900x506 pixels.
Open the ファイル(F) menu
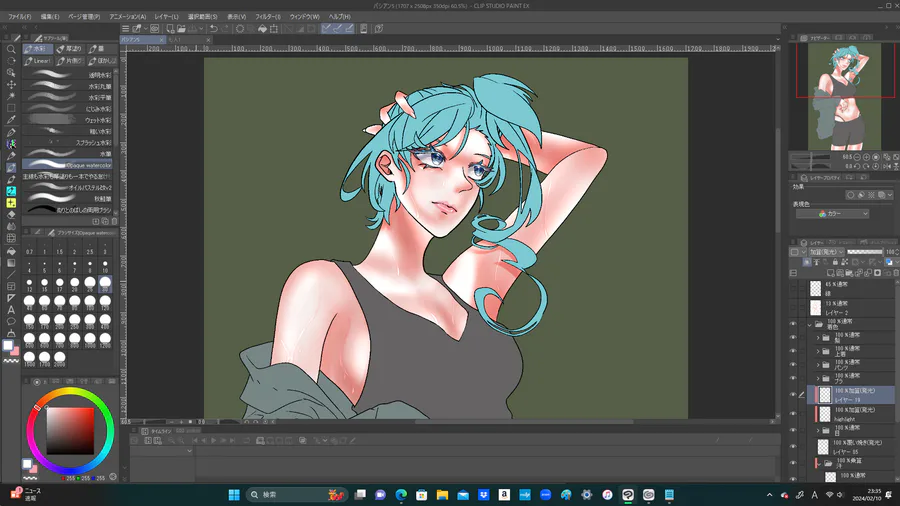coord(20,17)
